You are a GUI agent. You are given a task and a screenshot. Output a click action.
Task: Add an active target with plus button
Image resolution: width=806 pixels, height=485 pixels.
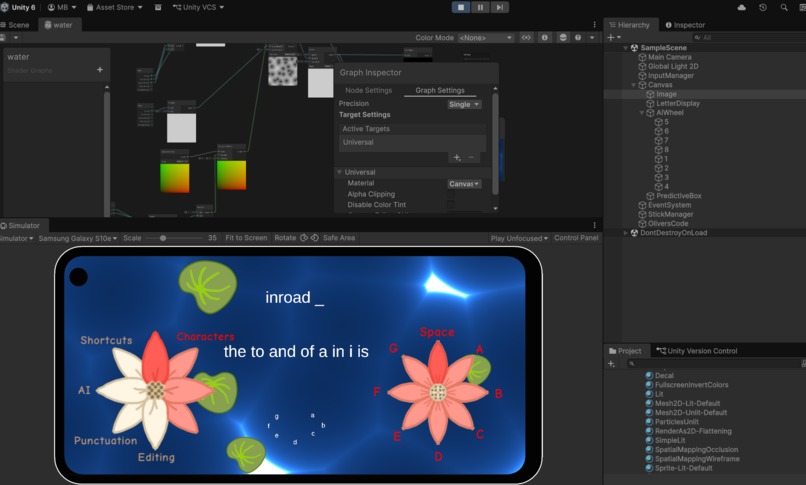click(457, 158)
